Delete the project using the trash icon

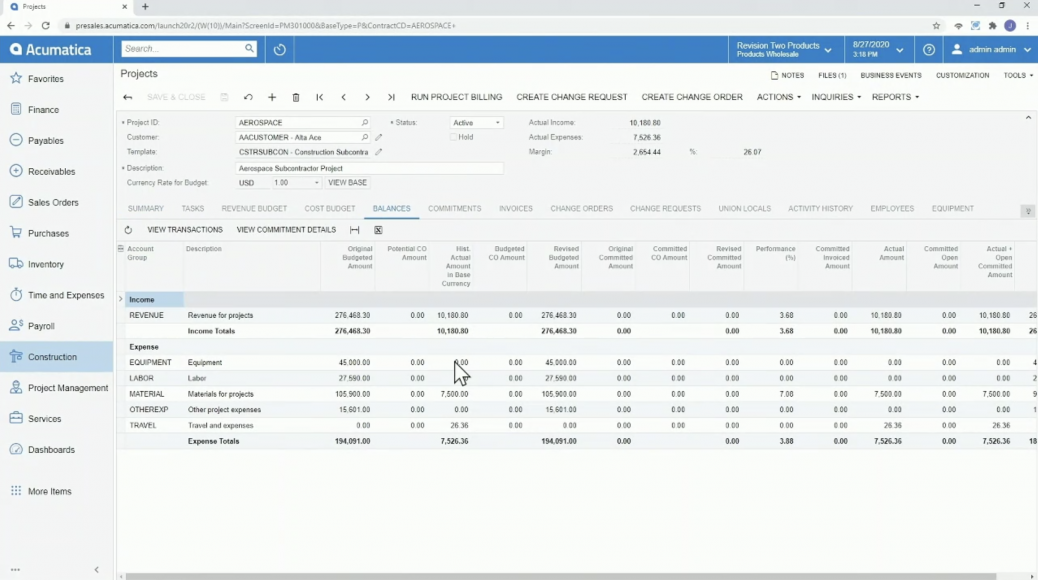pyautogui.click(x=295, y=97)
